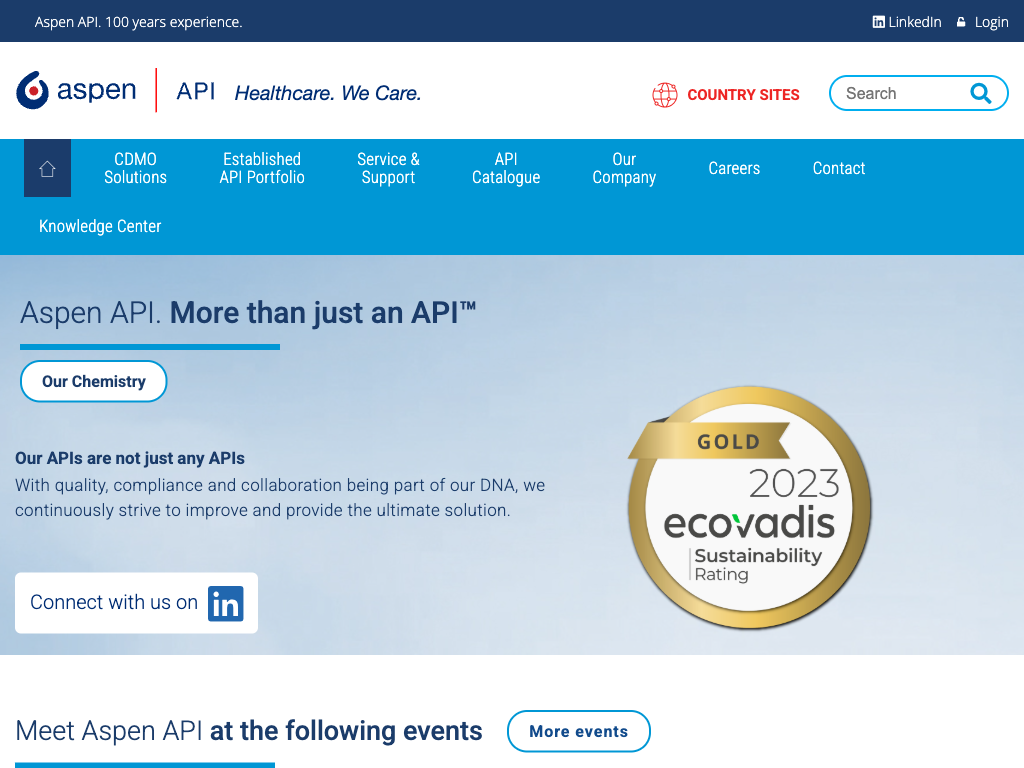The height and width of the screenshot is (768, 1024).
Task: Open the Our Company menu
Action: tap(624, 168)
